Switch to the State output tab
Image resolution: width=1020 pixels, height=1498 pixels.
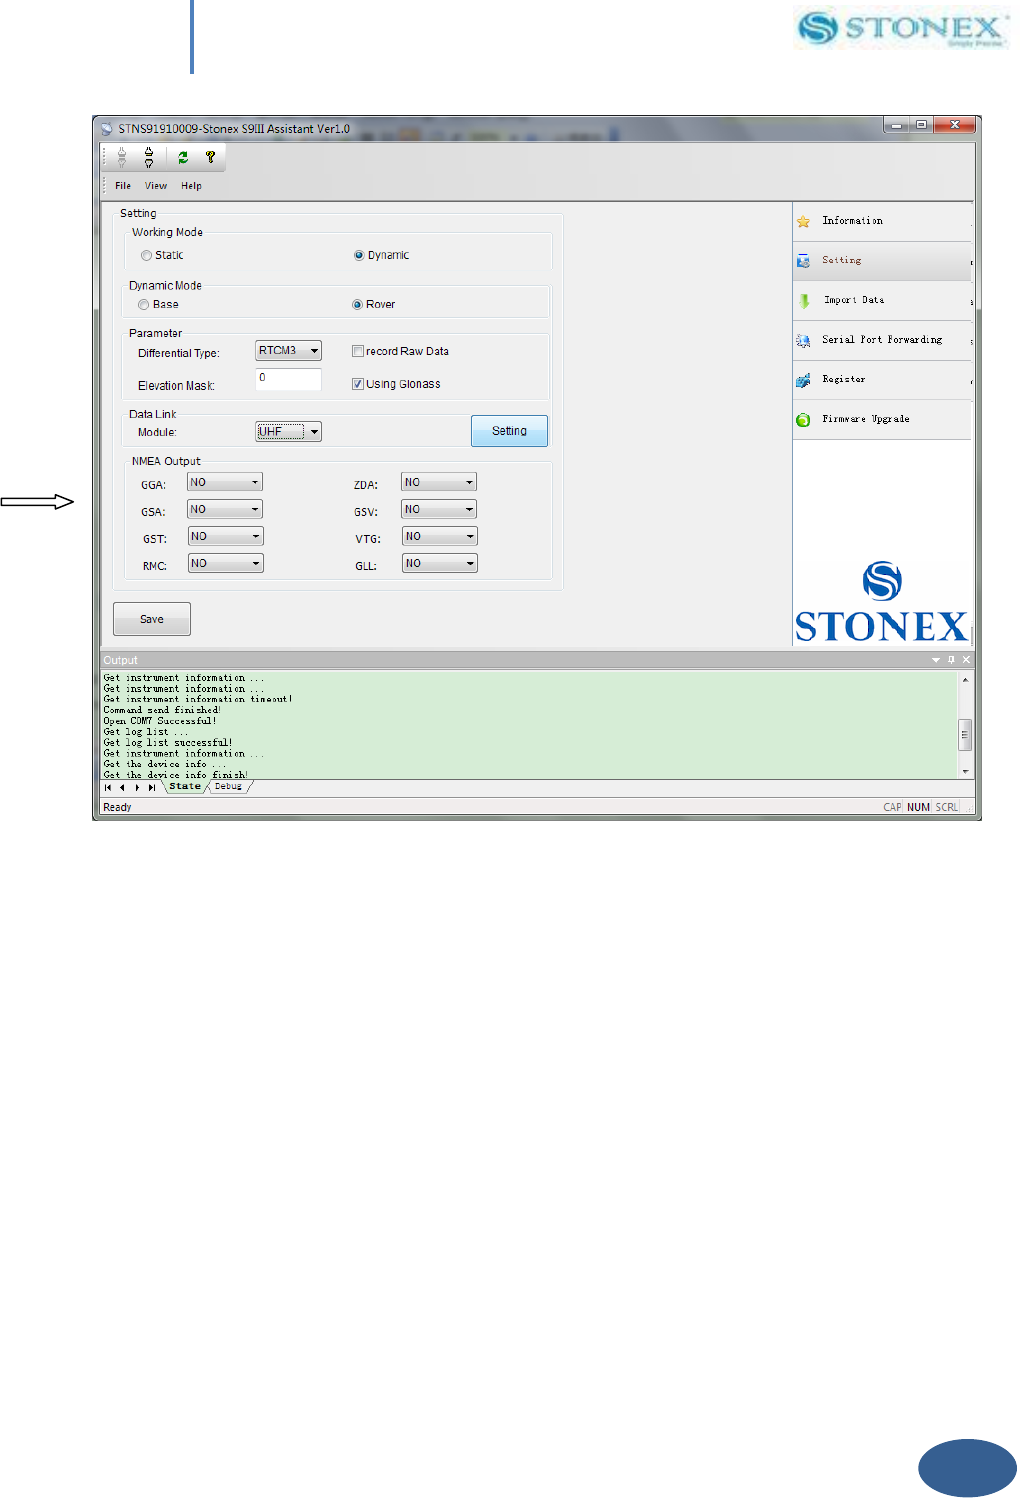coord(185,787)
